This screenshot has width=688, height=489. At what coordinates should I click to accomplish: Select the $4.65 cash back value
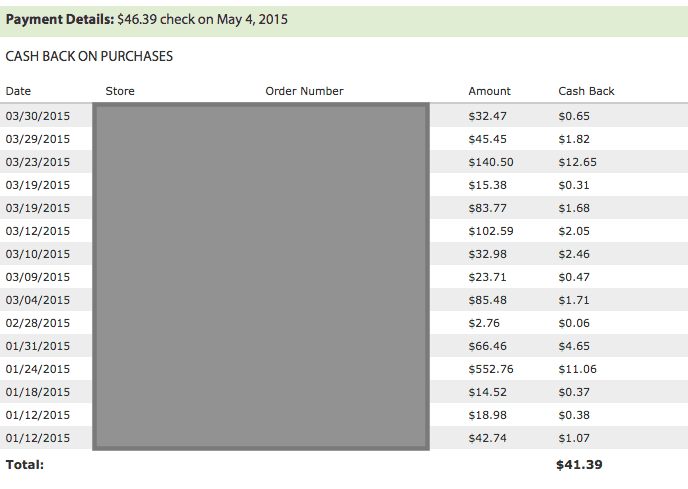click(x=574, y=346)
